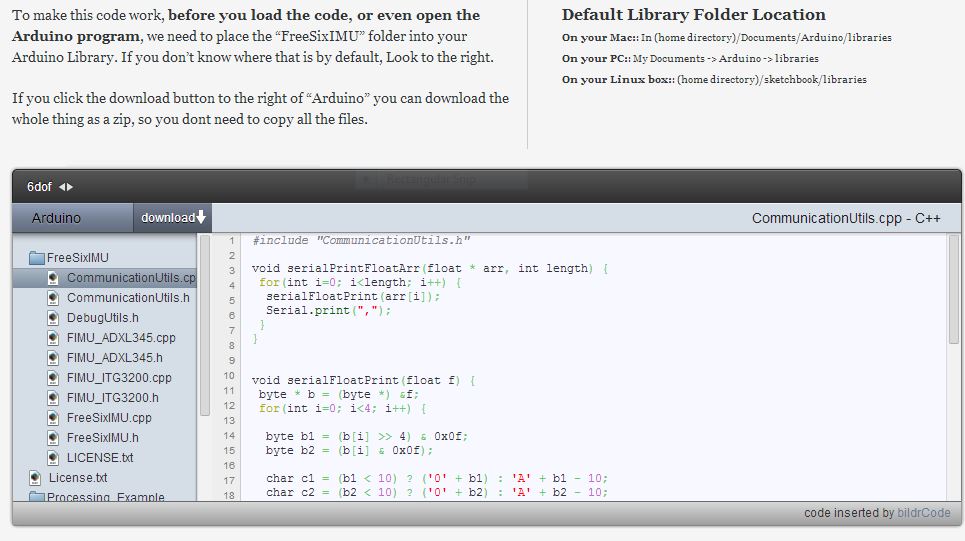
Task: Click the file icon beside License.txt
Action: pos(35,478)
